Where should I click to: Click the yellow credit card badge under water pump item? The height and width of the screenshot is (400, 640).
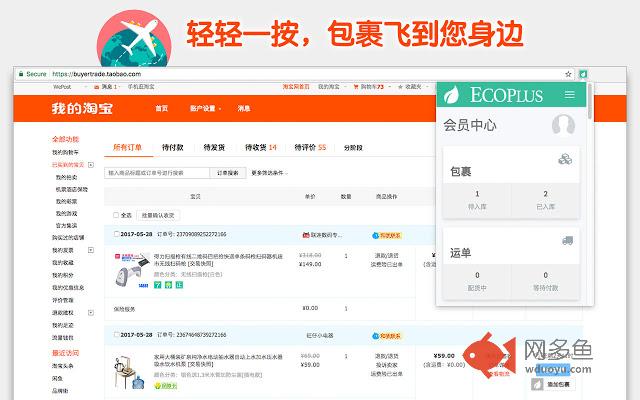[x=165, y=385]
